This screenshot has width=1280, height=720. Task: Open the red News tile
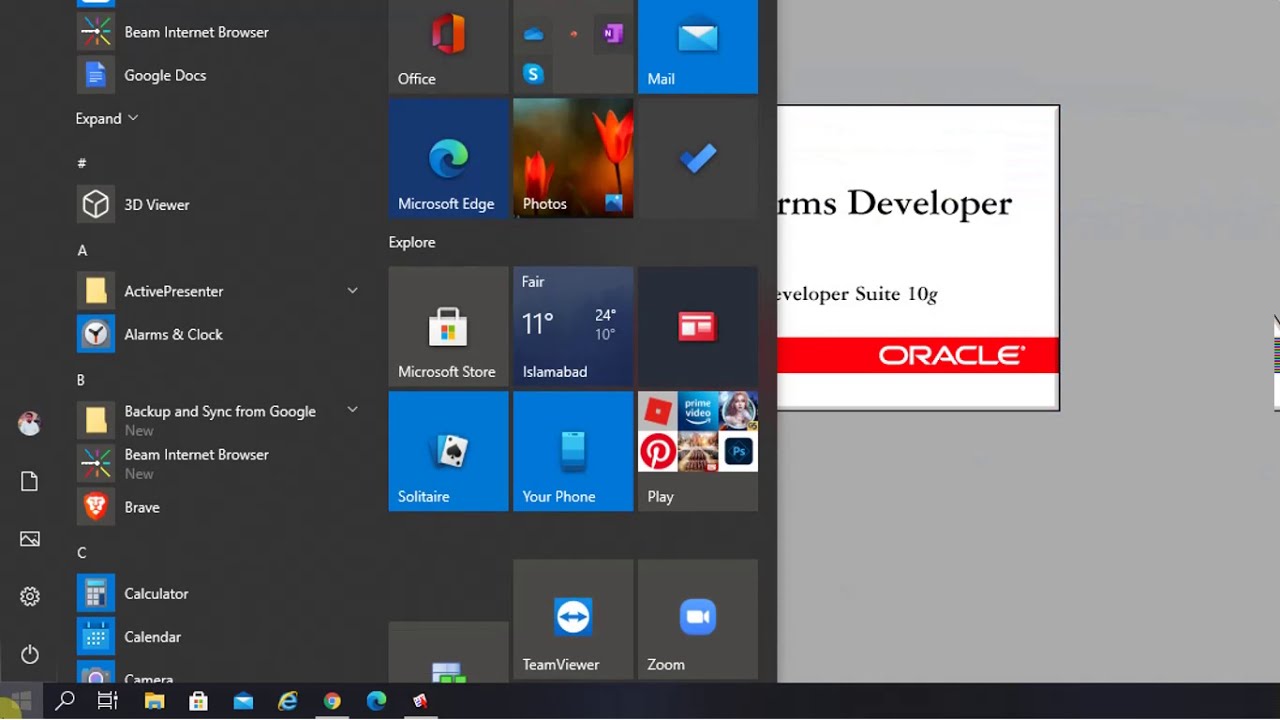(698, 326)
